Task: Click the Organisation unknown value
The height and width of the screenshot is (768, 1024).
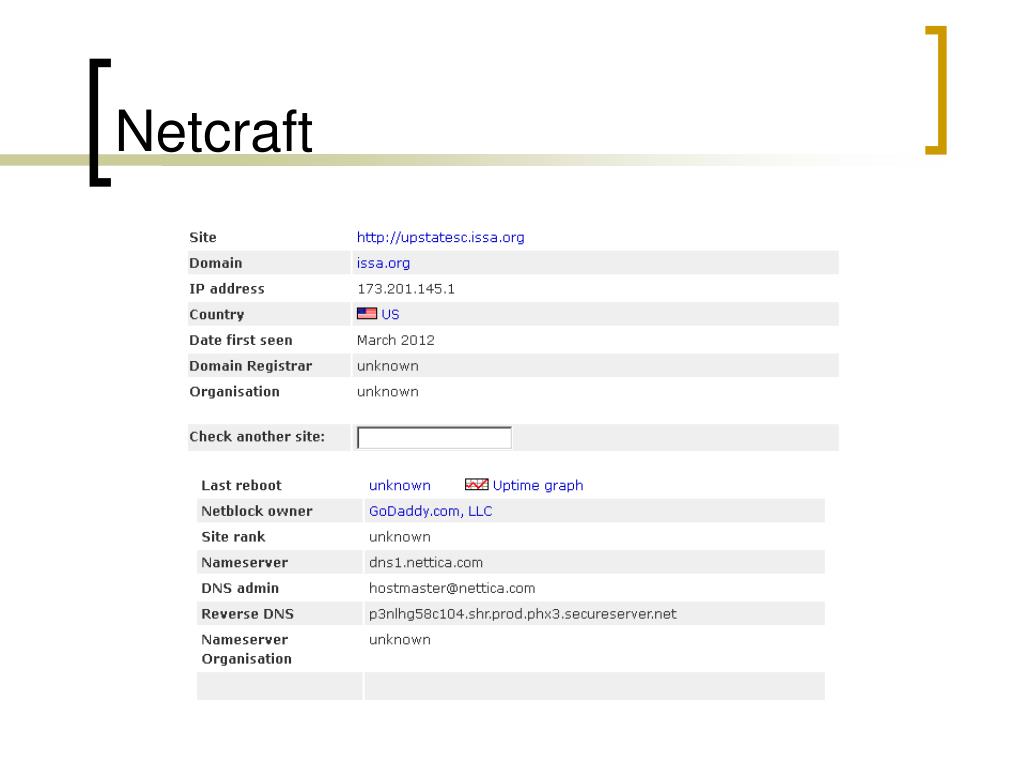Action: coord(387,392)
